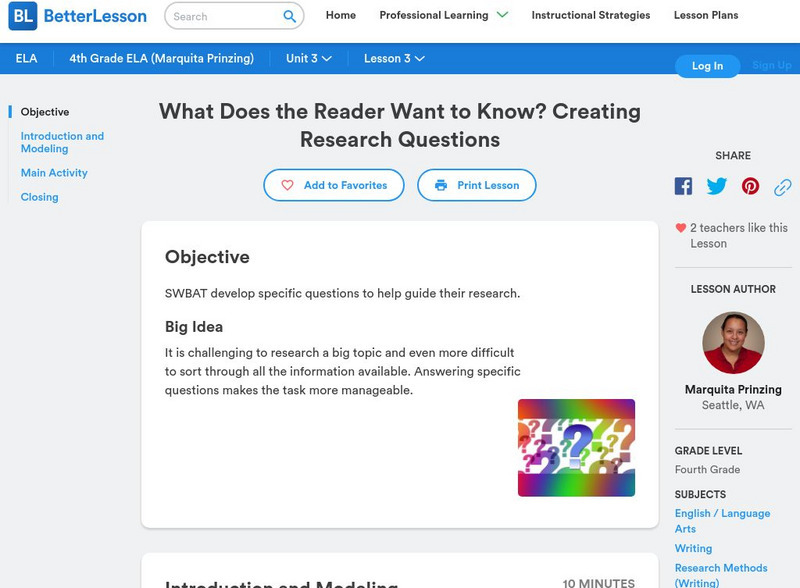The image size is (800, 588).
Task: Share lesson on Pinterest
Action: [x=750, y=186]
